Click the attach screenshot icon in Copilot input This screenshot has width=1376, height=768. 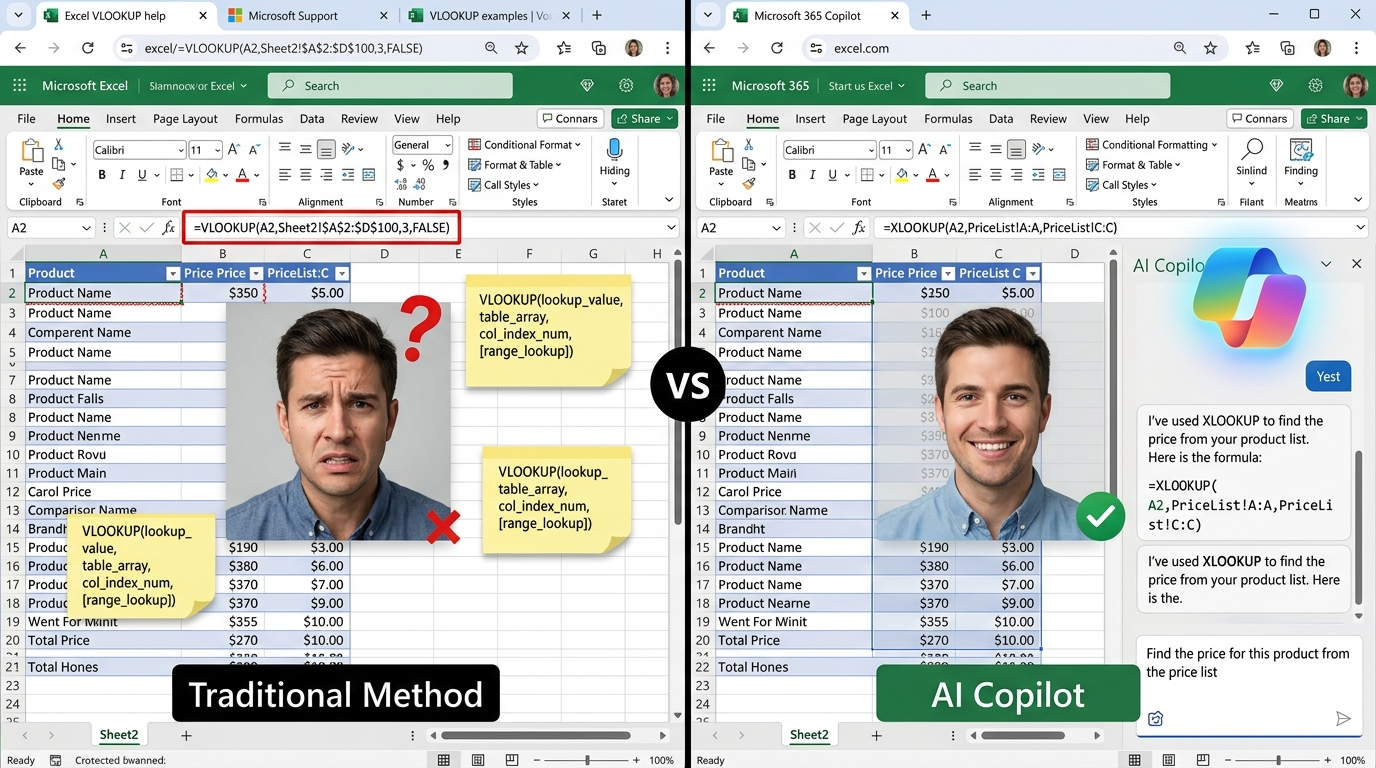point(1156,718)
